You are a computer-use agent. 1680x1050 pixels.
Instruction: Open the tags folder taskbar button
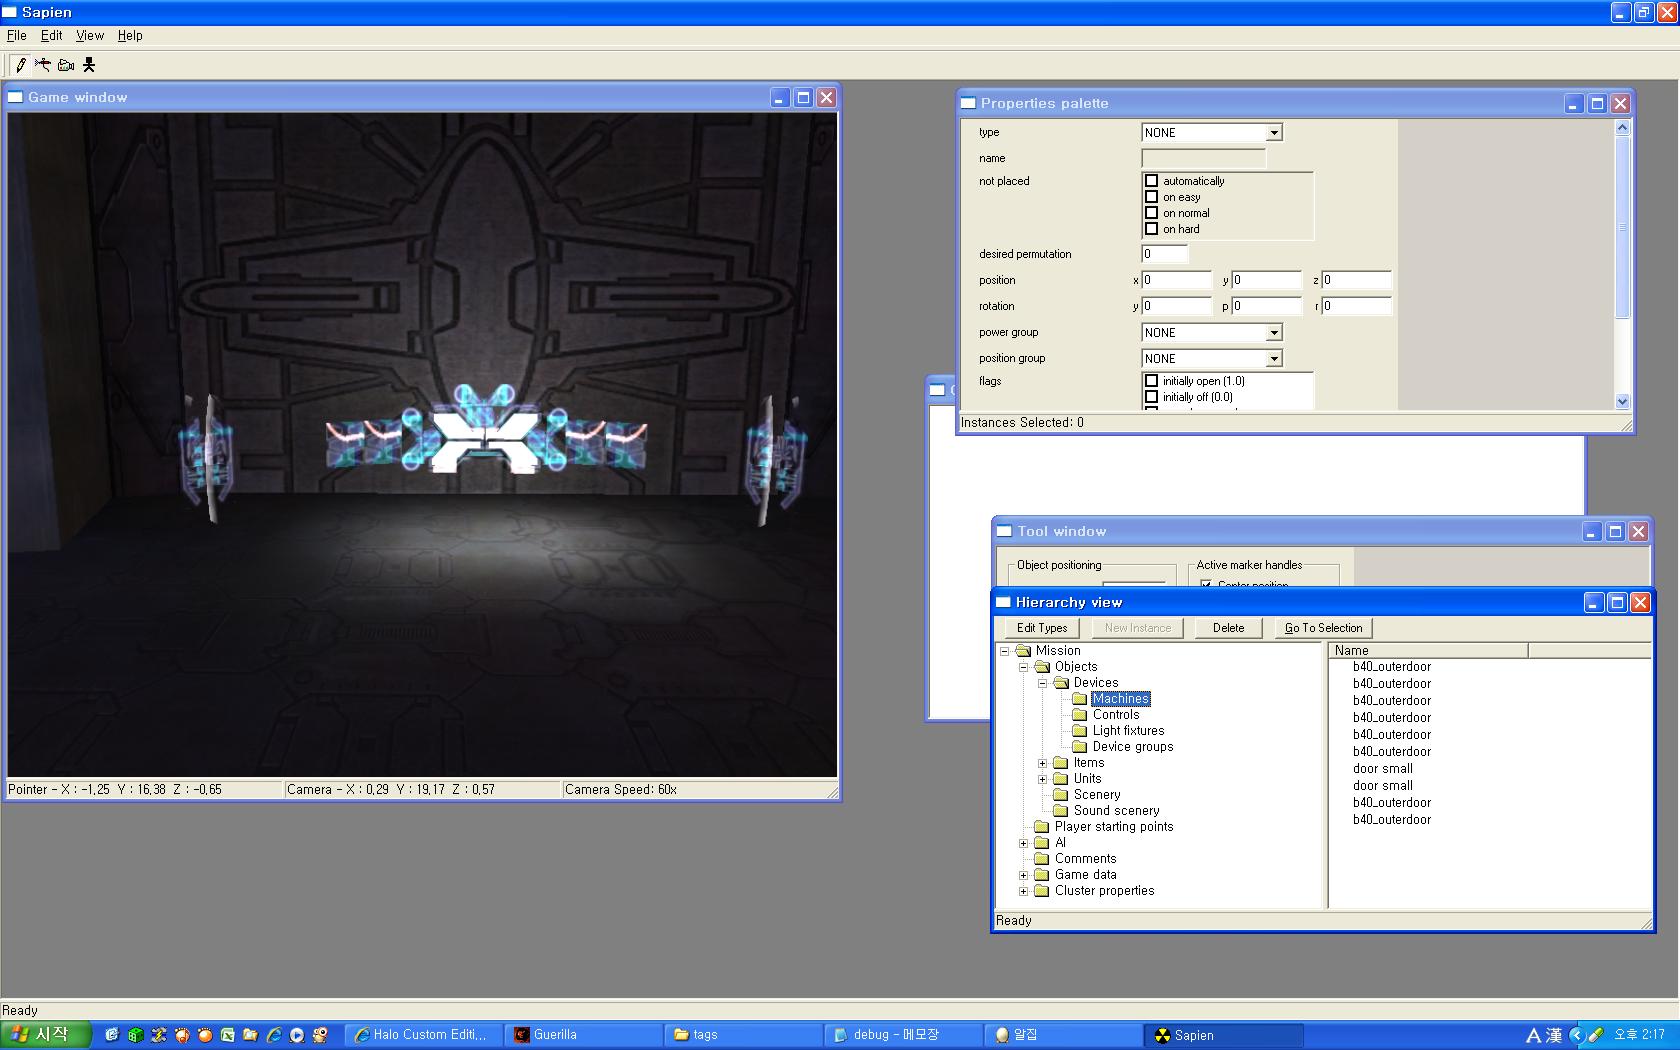pyautogui.click(x=743, y=1035)
